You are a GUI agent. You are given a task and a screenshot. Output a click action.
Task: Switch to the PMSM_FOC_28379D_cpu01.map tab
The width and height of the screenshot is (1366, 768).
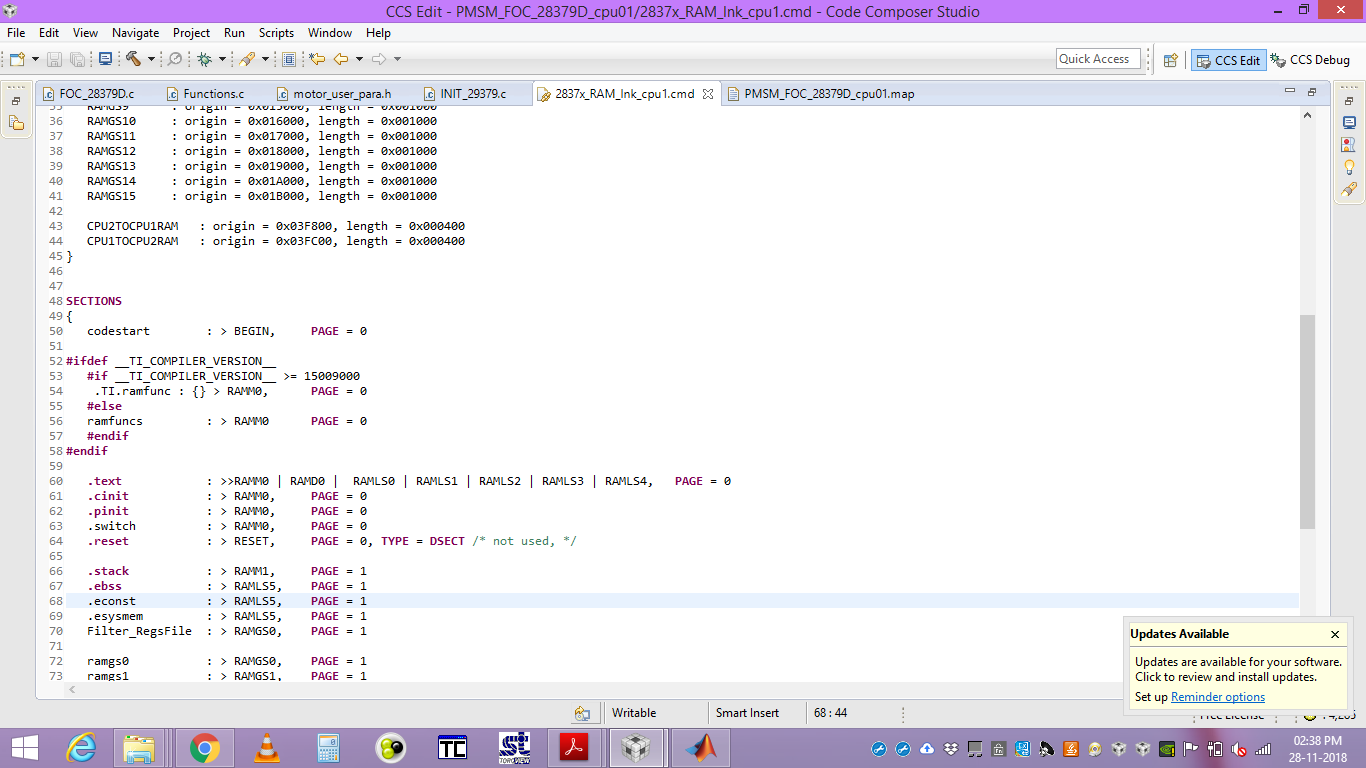828,94
